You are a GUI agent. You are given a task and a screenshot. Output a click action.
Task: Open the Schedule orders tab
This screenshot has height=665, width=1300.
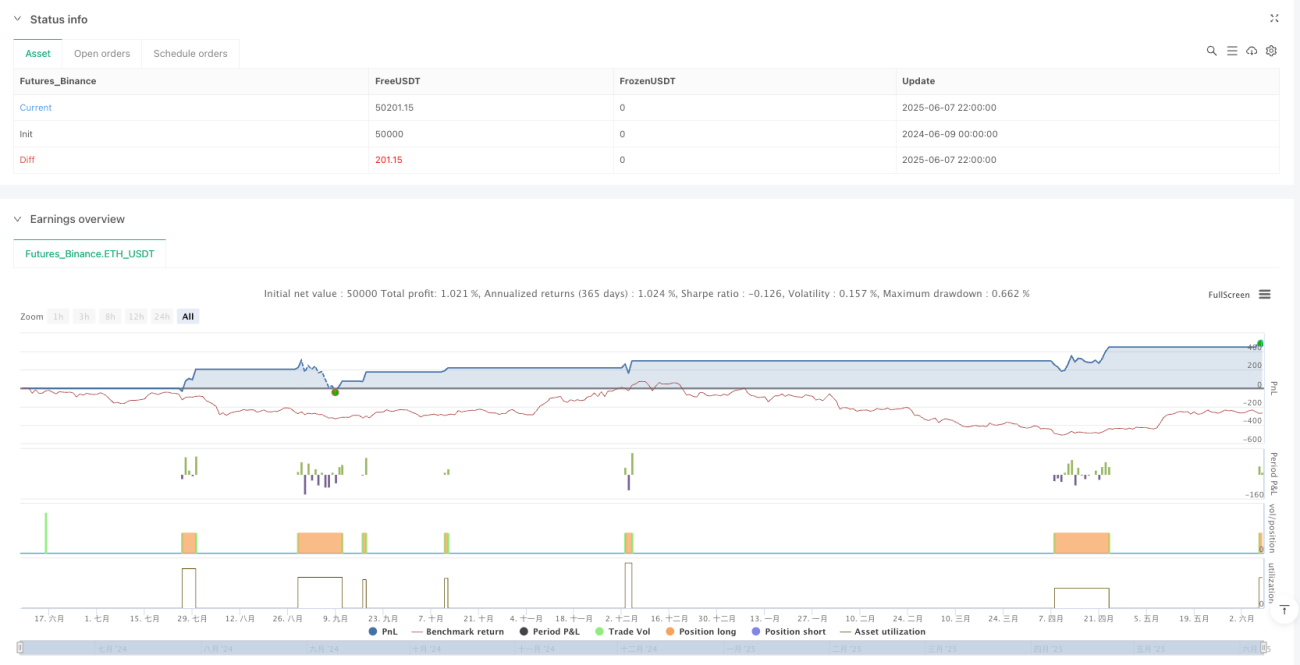pos(190,53)
